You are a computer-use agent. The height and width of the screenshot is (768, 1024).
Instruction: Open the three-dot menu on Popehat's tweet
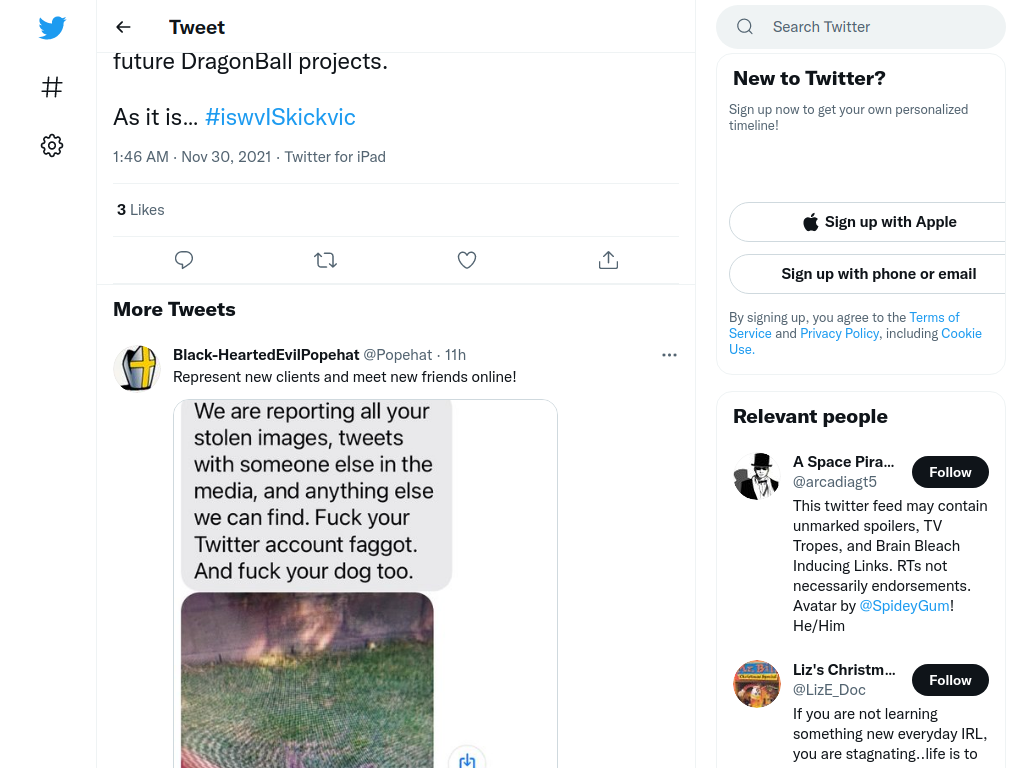pos(669,355)
